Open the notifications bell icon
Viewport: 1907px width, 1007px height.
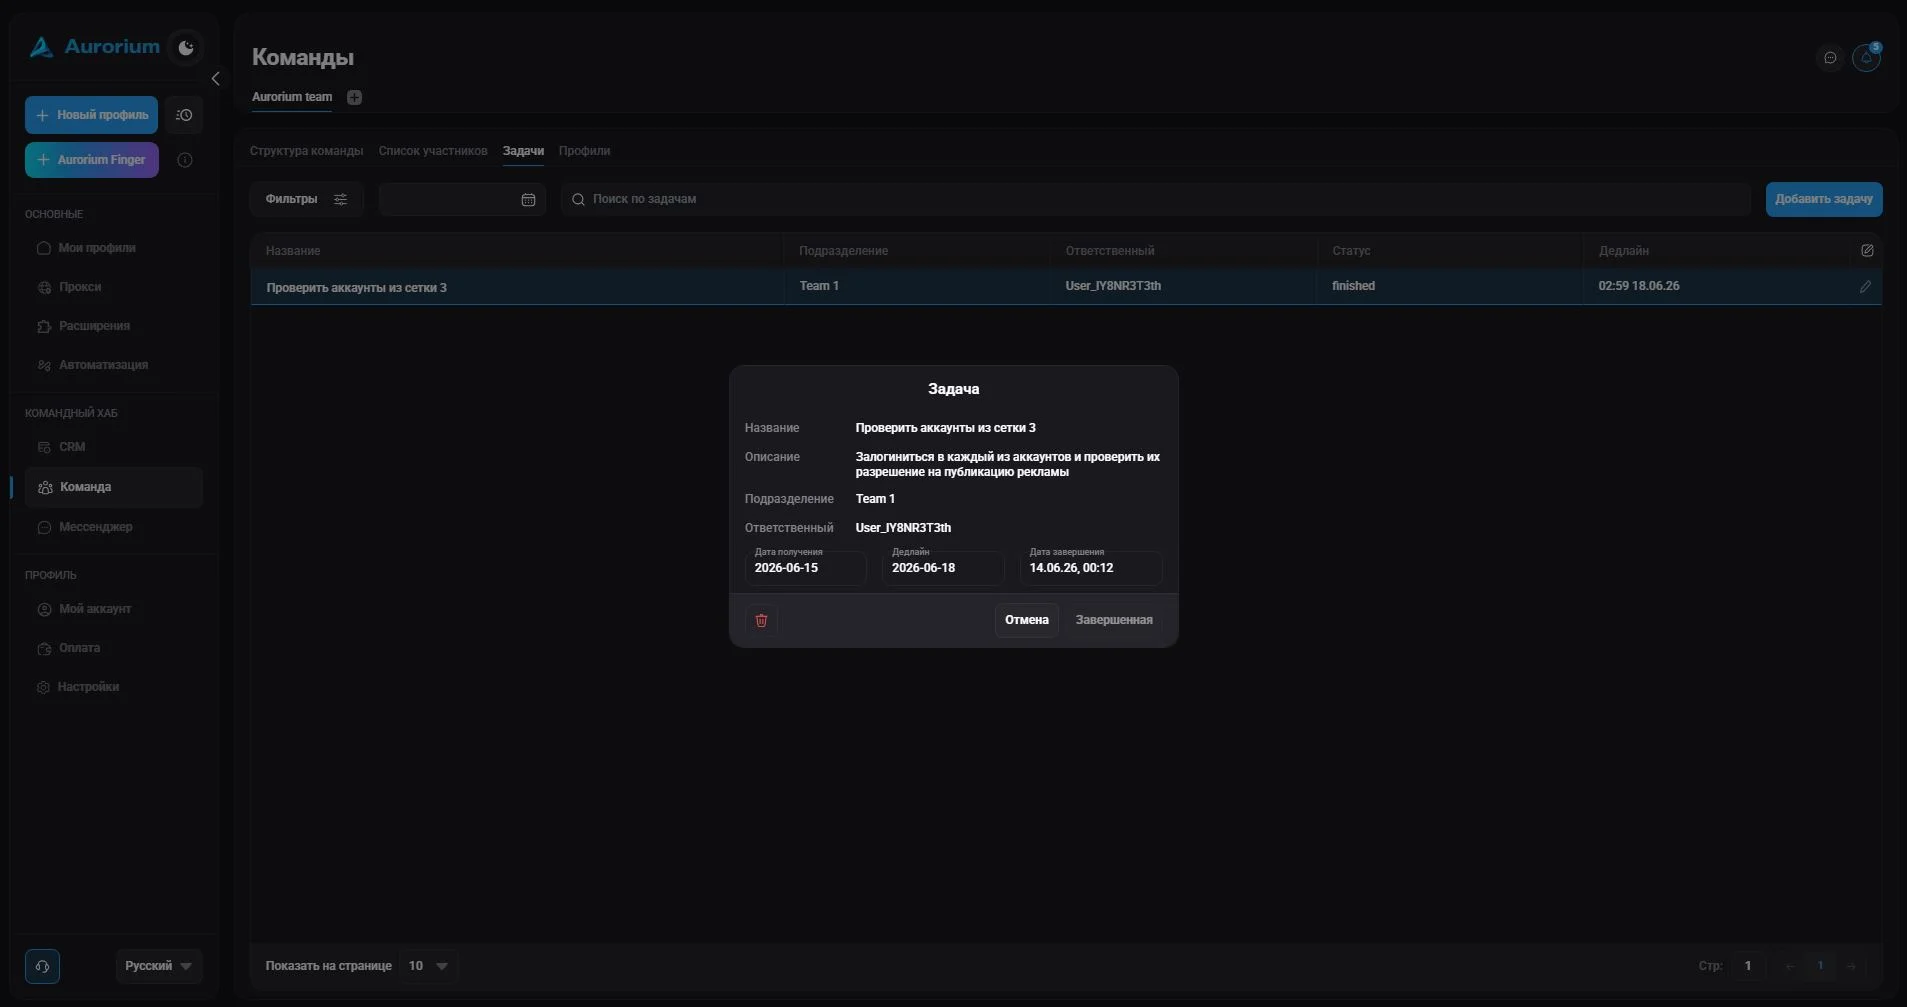(1866, 58)
